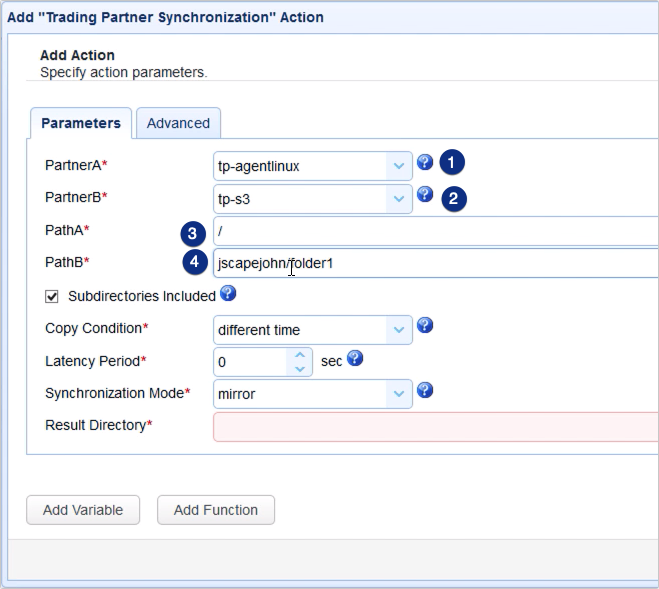The image size is (659, 589).
Task: Expand the PartnerA dropdown
Action: (398, 166)
